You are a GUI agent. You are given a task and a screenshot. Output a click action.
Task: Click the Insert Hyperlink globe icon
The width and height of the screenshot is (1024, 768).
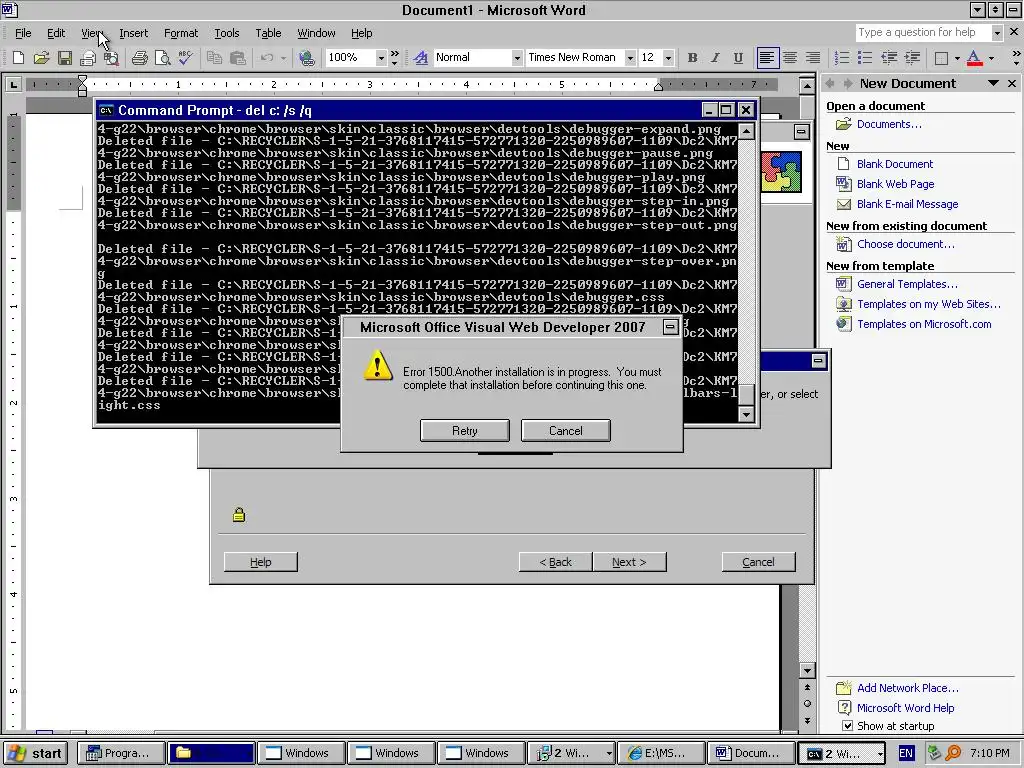coord(306,57)
